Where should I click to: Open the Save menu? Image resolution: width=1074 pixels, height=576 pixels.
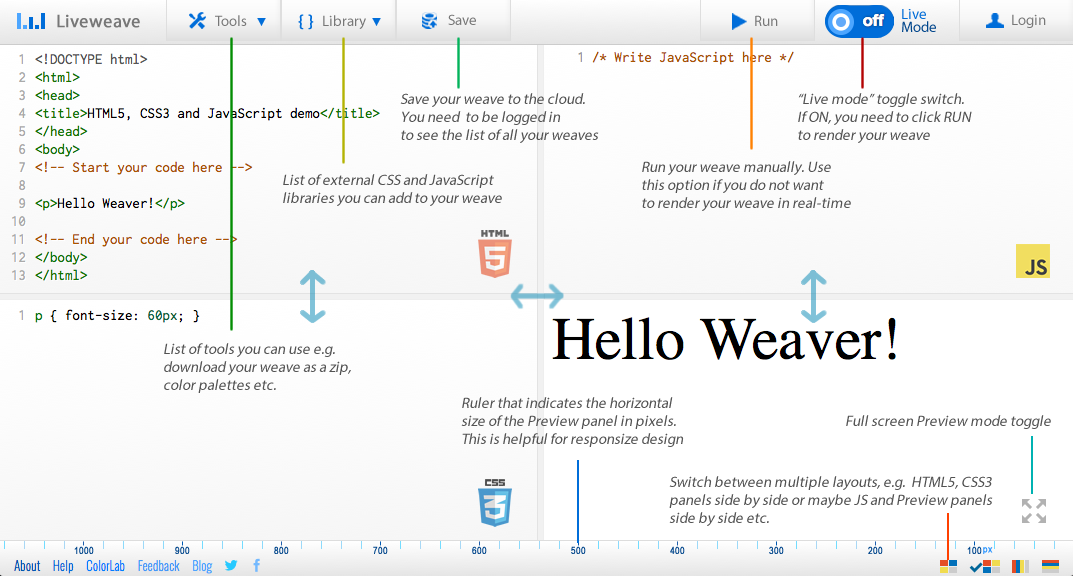click(452, 20)
